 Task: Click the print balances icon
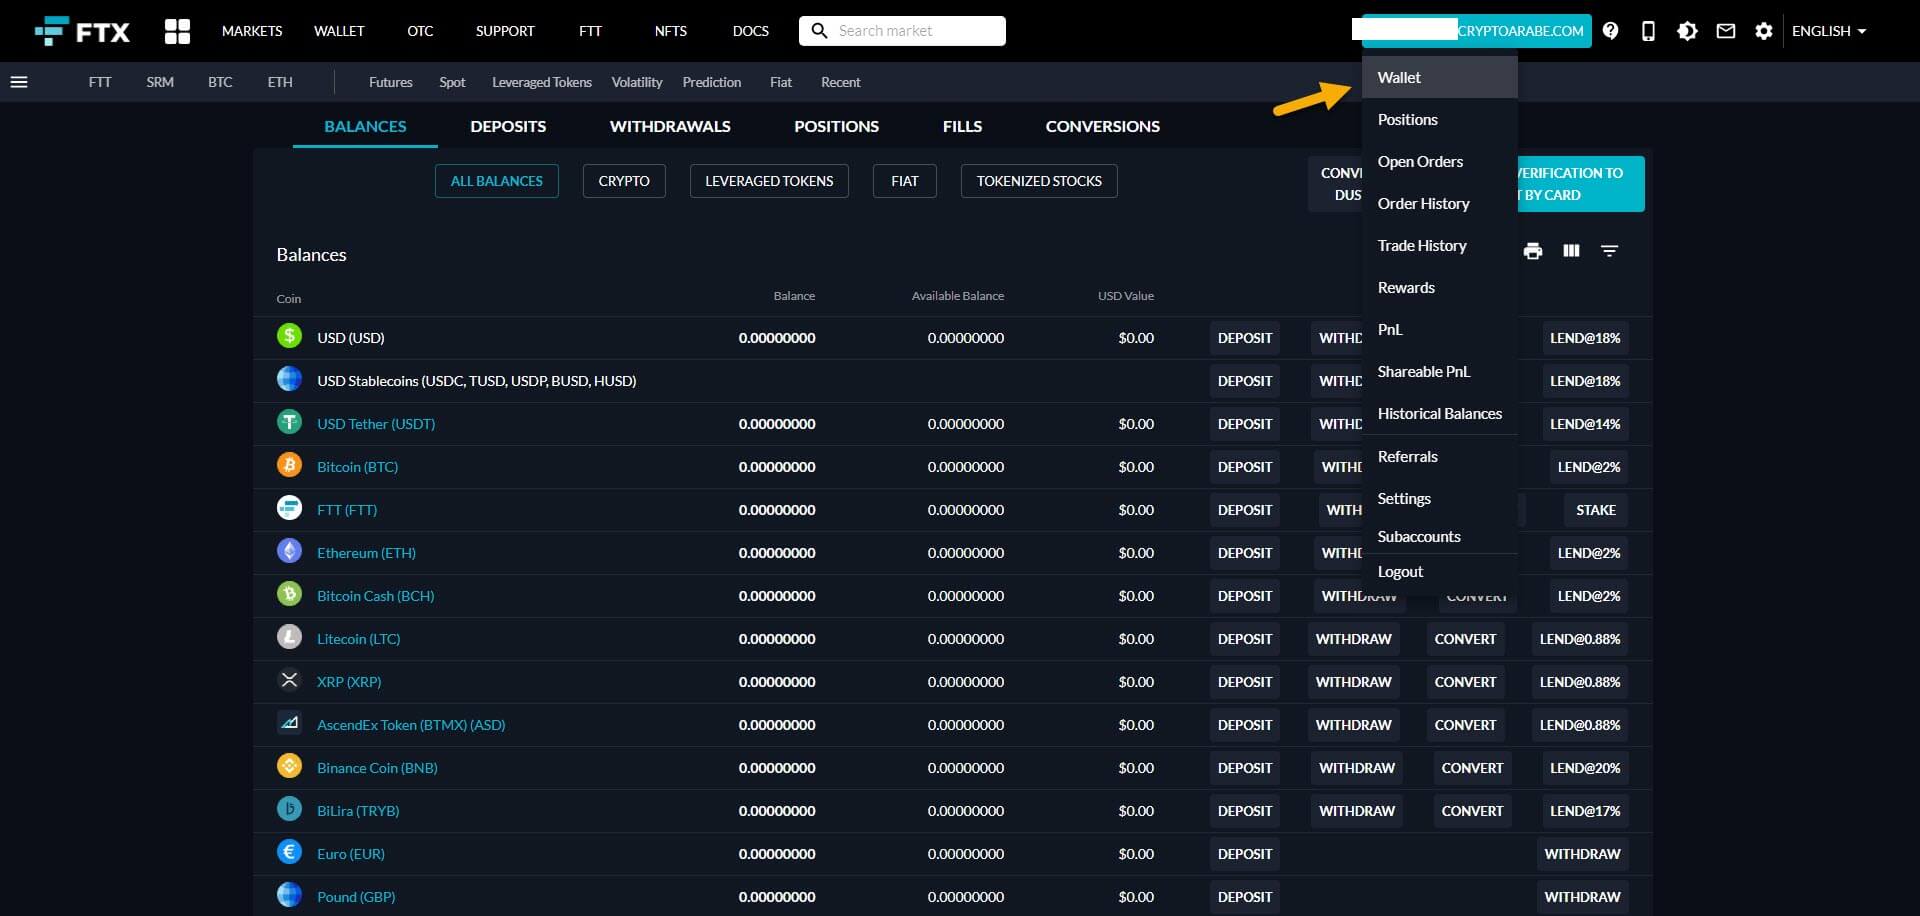point(1533,251)
